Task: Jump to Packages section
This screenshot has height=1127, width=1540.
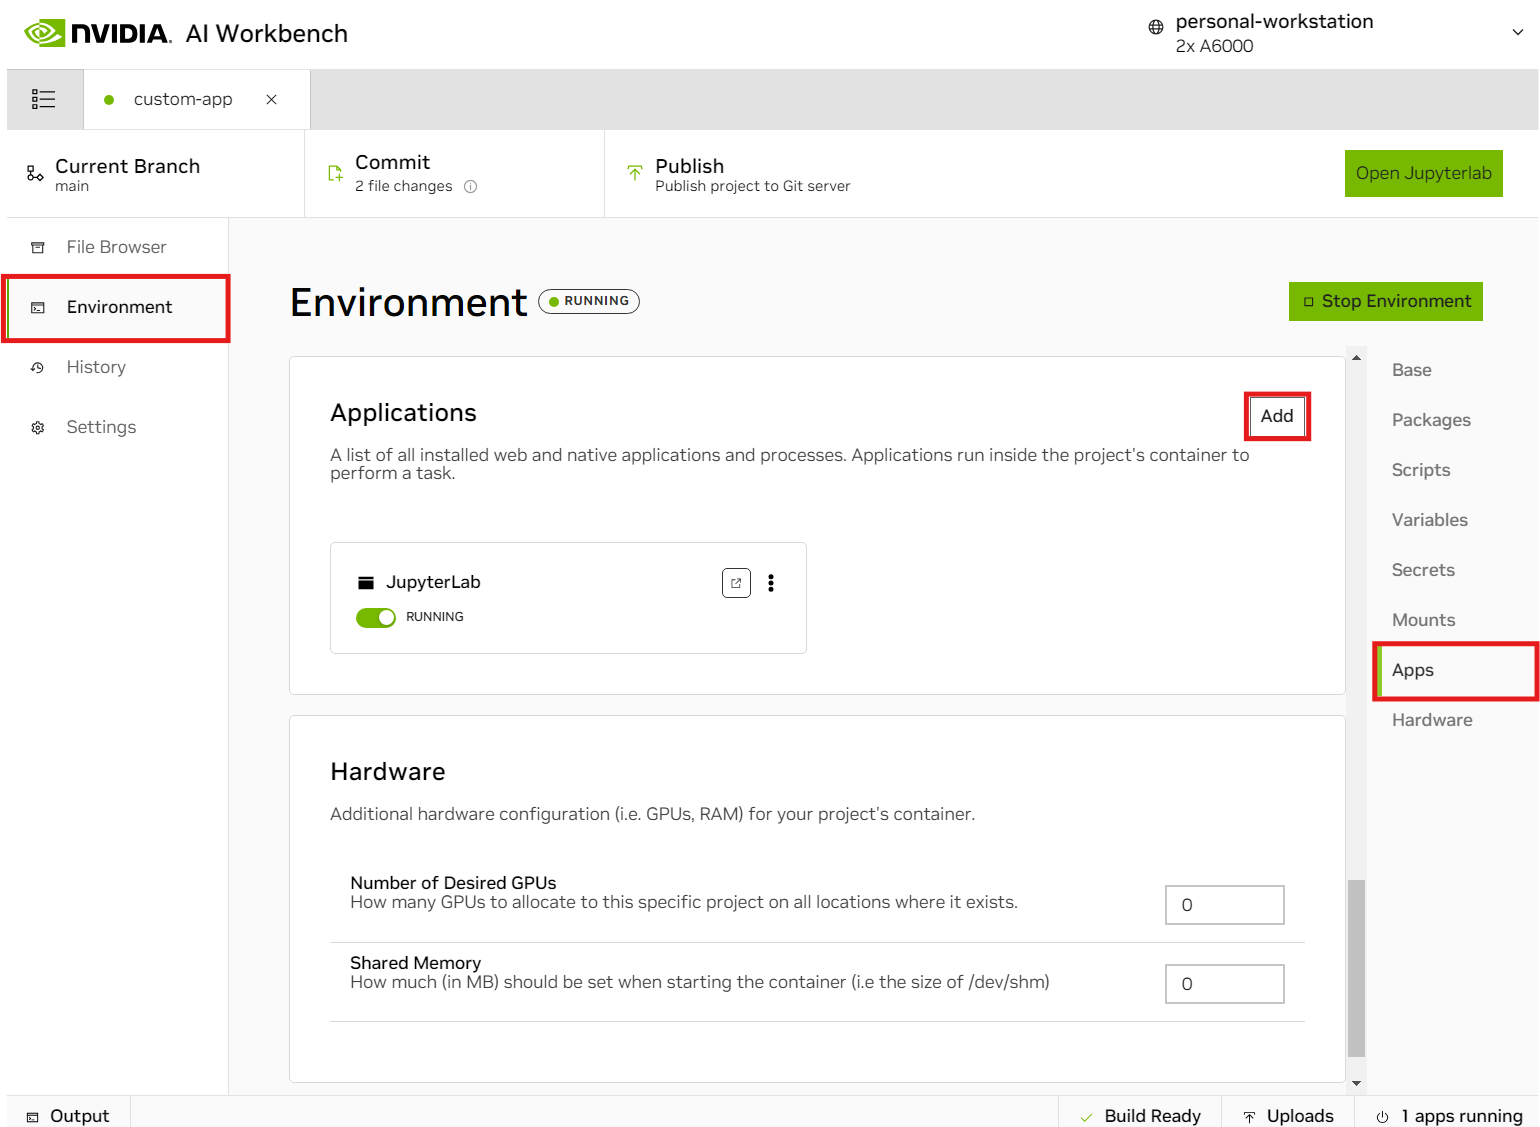Action: tap(1431, 420)
